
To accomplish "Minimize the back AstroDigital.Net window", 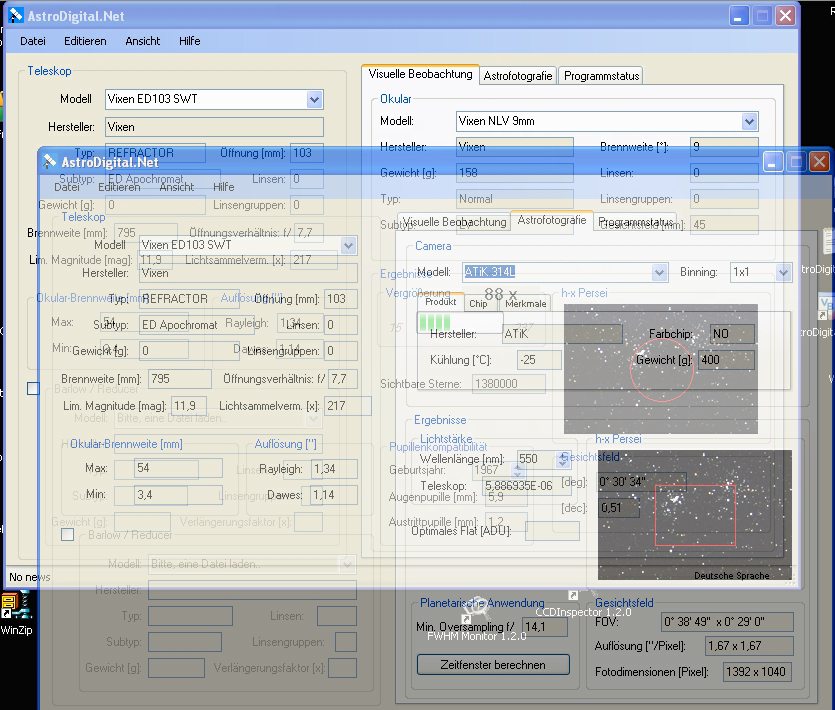I will coord(738,16).
